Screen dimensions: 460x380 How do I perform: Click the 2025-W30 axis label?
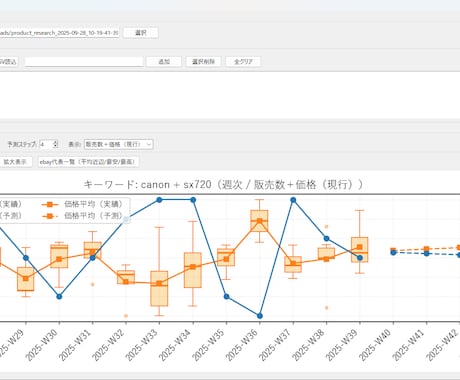[x=42, y=345]
